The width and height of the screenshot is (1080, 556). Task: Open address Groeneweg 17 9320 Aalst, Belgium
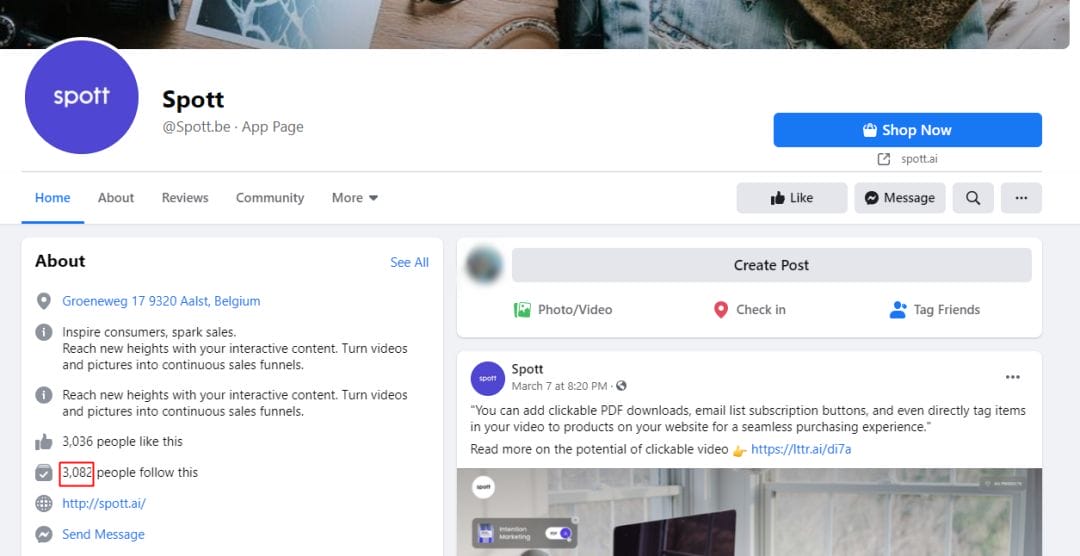161,301
